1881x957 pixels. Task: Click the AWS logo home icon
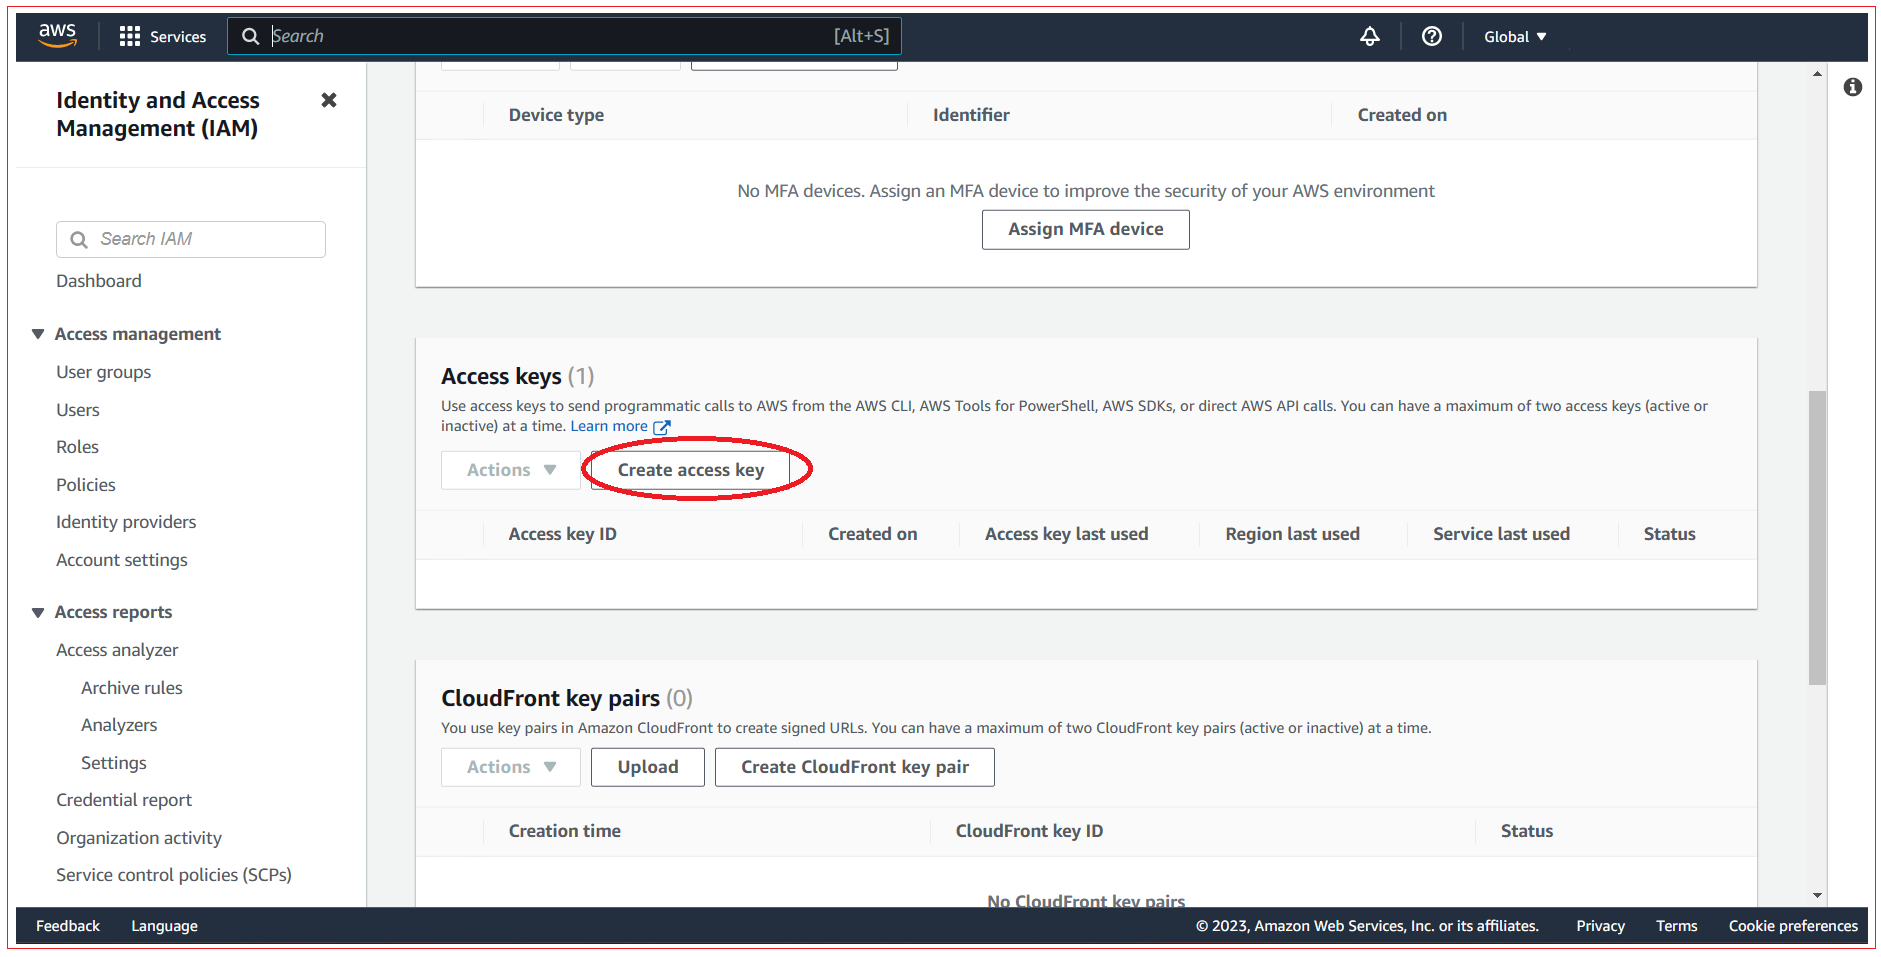pyautogui.click(x=57, y=35)
